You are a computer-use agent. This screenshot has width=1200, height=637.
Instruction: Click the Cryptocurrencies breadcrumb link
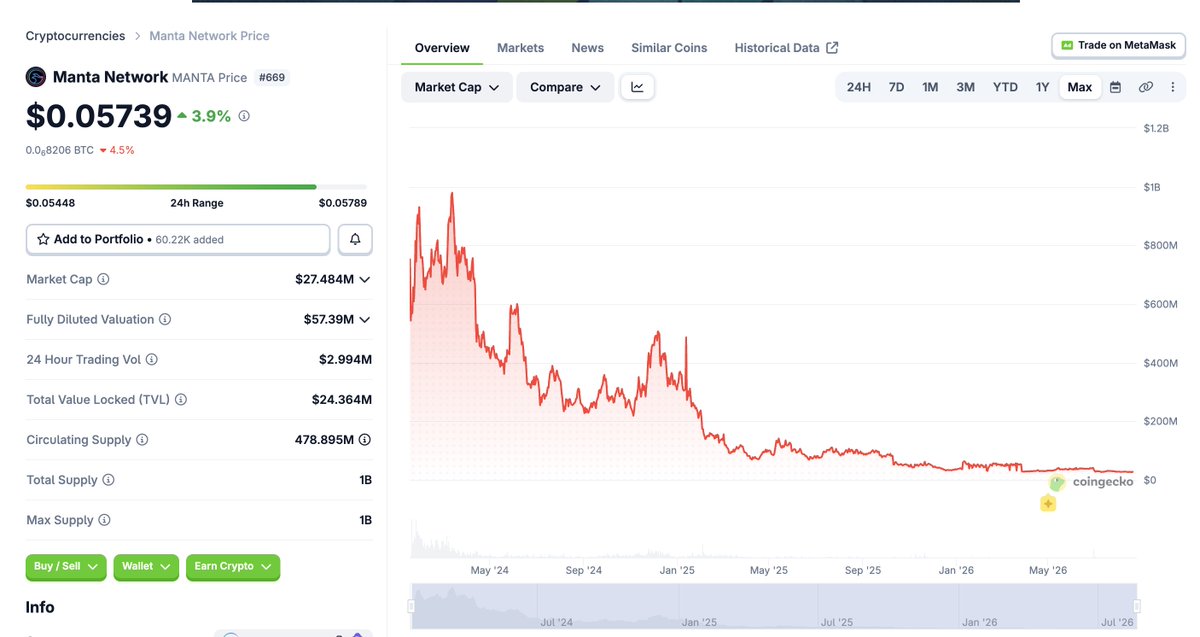[75, 36]
